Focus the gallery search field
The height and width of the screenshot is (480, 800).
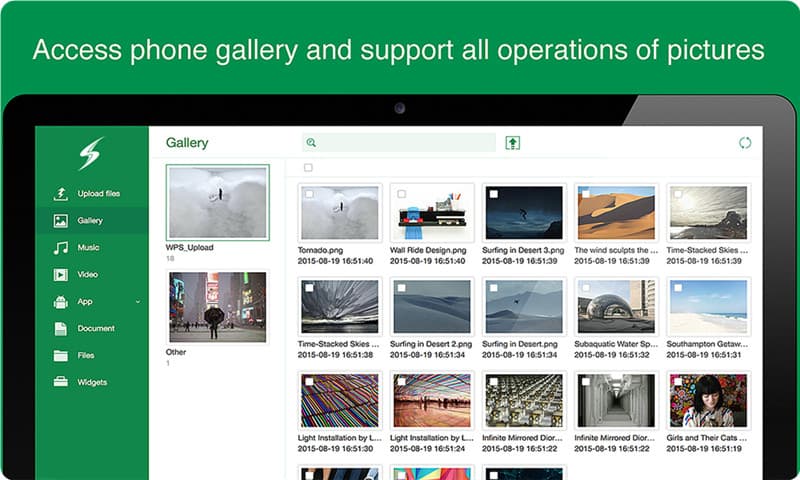(399, 143)
